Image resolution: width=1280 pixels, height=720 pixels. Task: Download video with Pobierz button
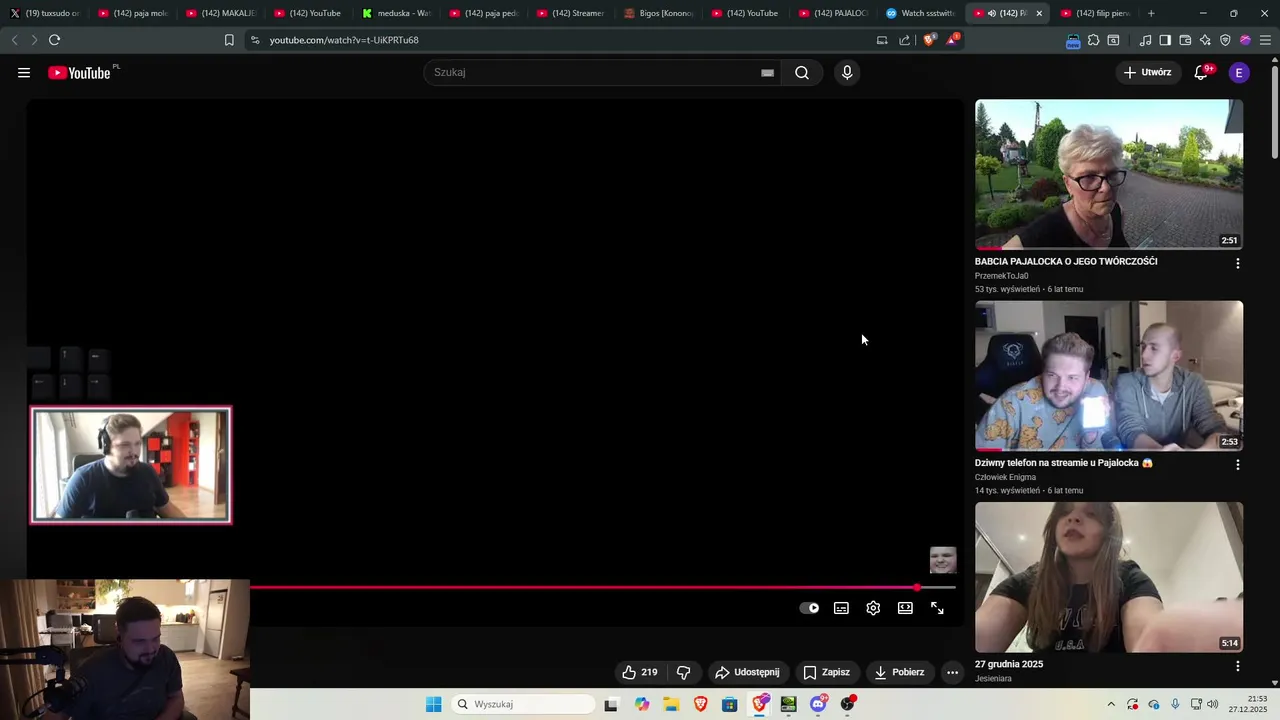pyautogui.click(x=899, y=672)
